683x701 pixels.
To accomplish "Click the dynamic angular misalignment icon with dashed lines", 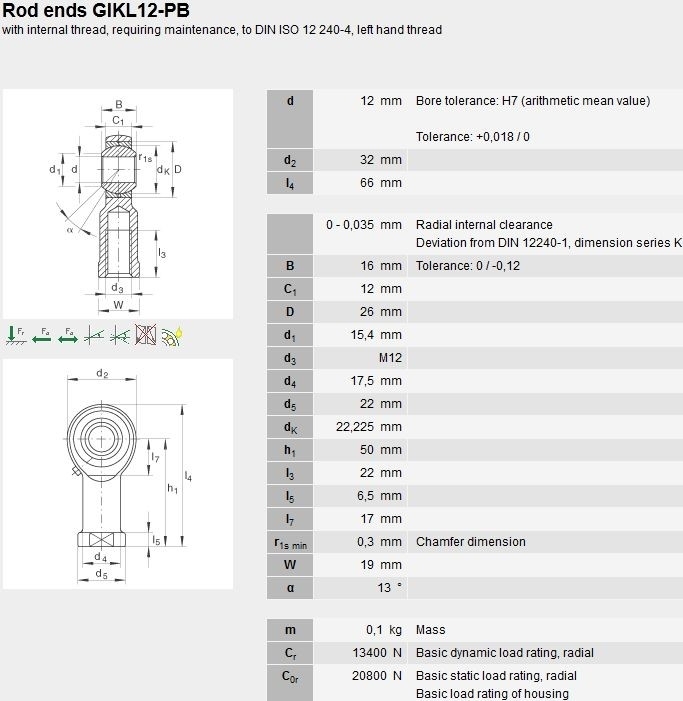I will tap(120, 335).
